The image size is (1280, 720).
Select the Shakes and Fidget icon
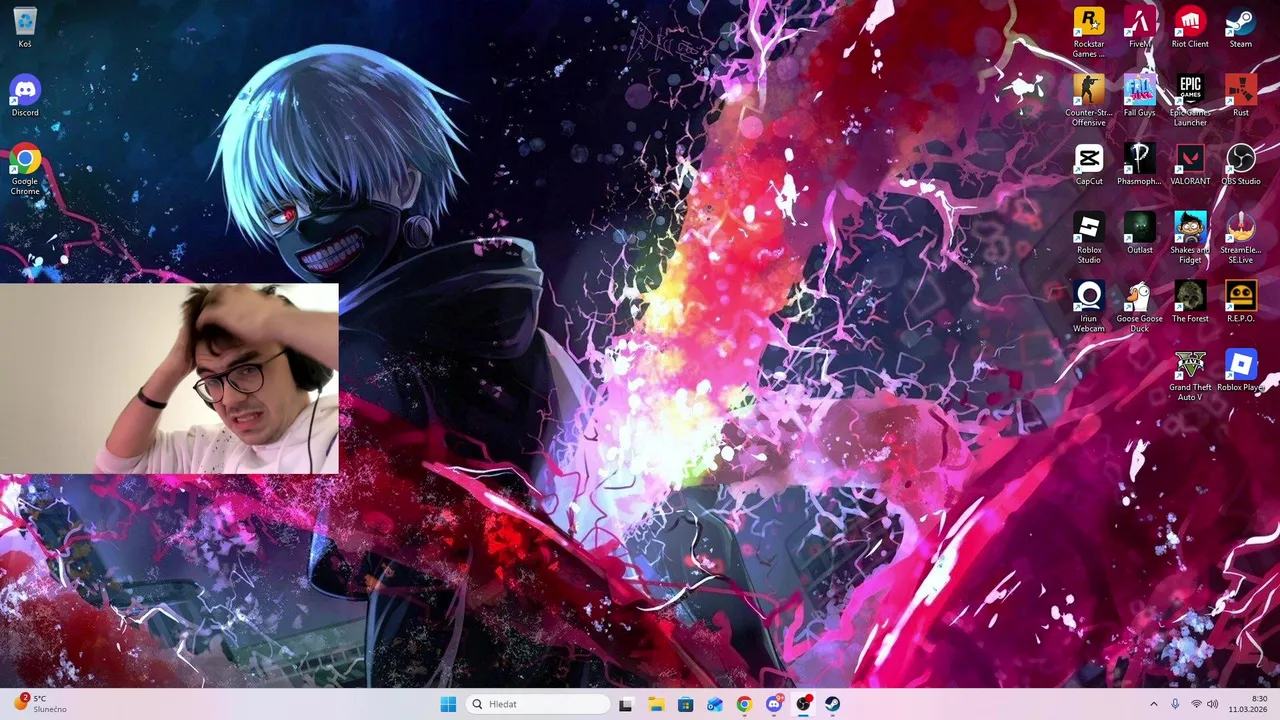coord(1190,239)
